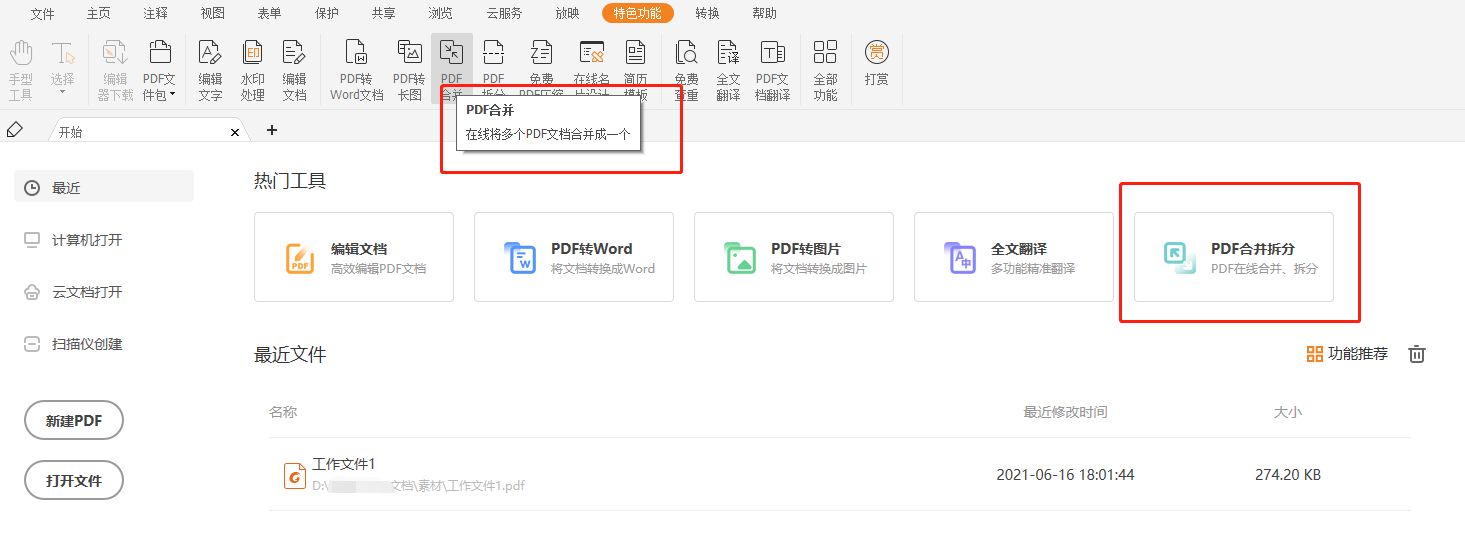The width and height of the screenshot is (1465, 538).
Task: Launch PDF转Word文档 from the ribbon
Action: click(x=357, y=69)
